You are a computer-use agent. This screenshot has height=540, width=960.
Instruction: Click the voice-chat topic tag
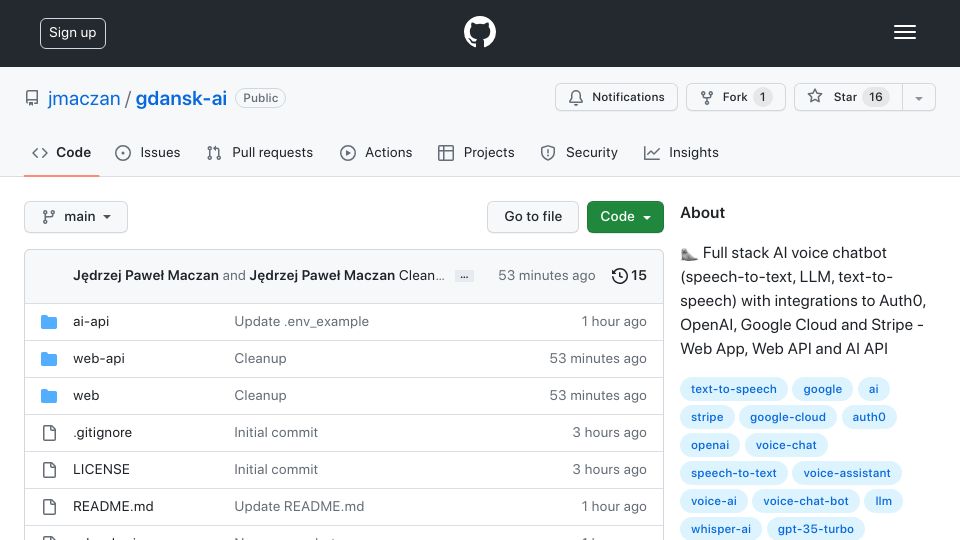pos(786,446)
